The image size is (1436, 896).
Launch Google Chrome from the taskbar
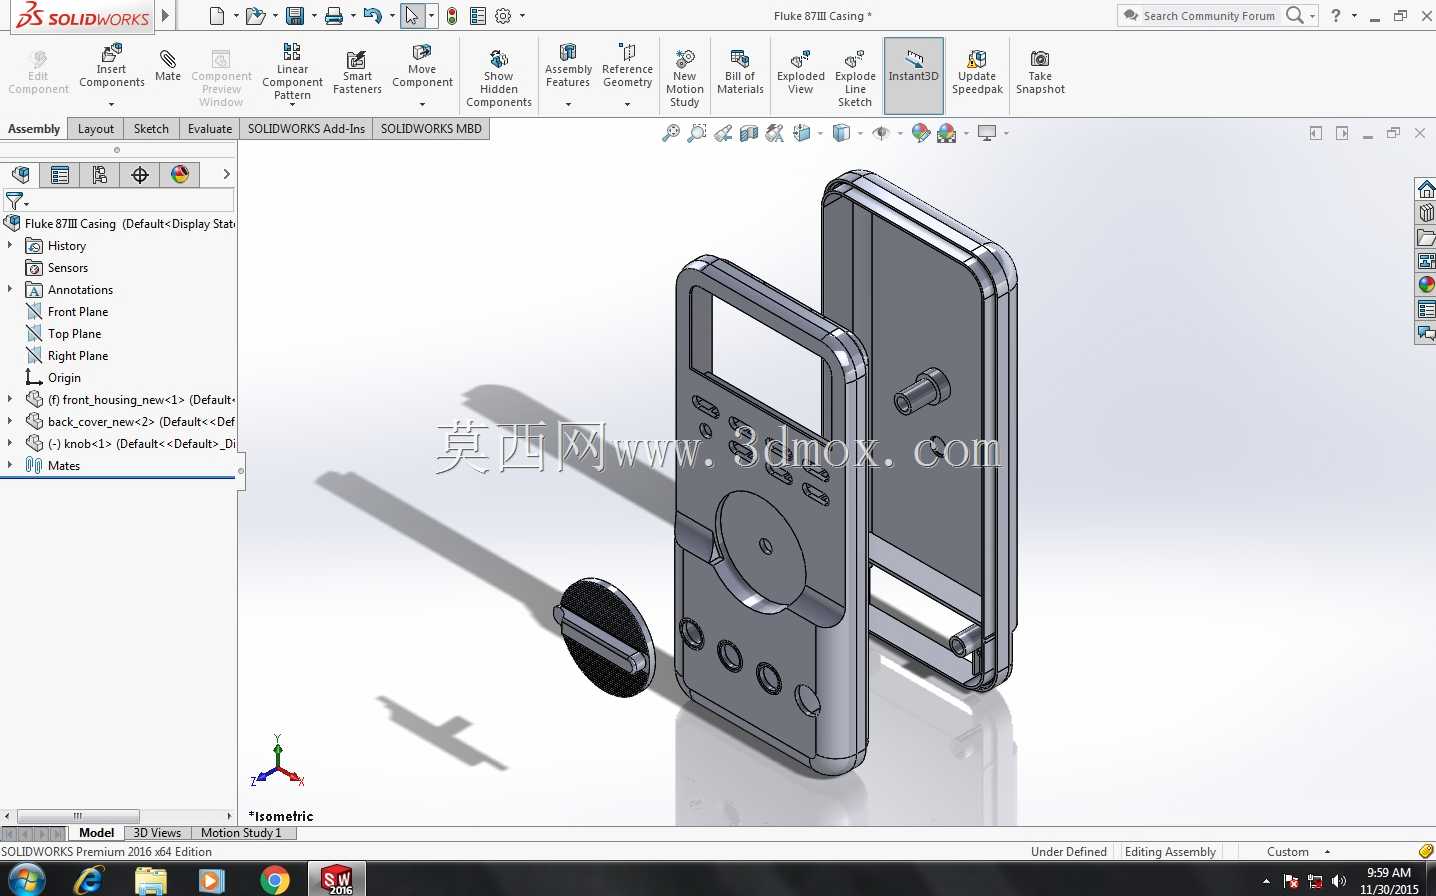[x=274, y=880]
